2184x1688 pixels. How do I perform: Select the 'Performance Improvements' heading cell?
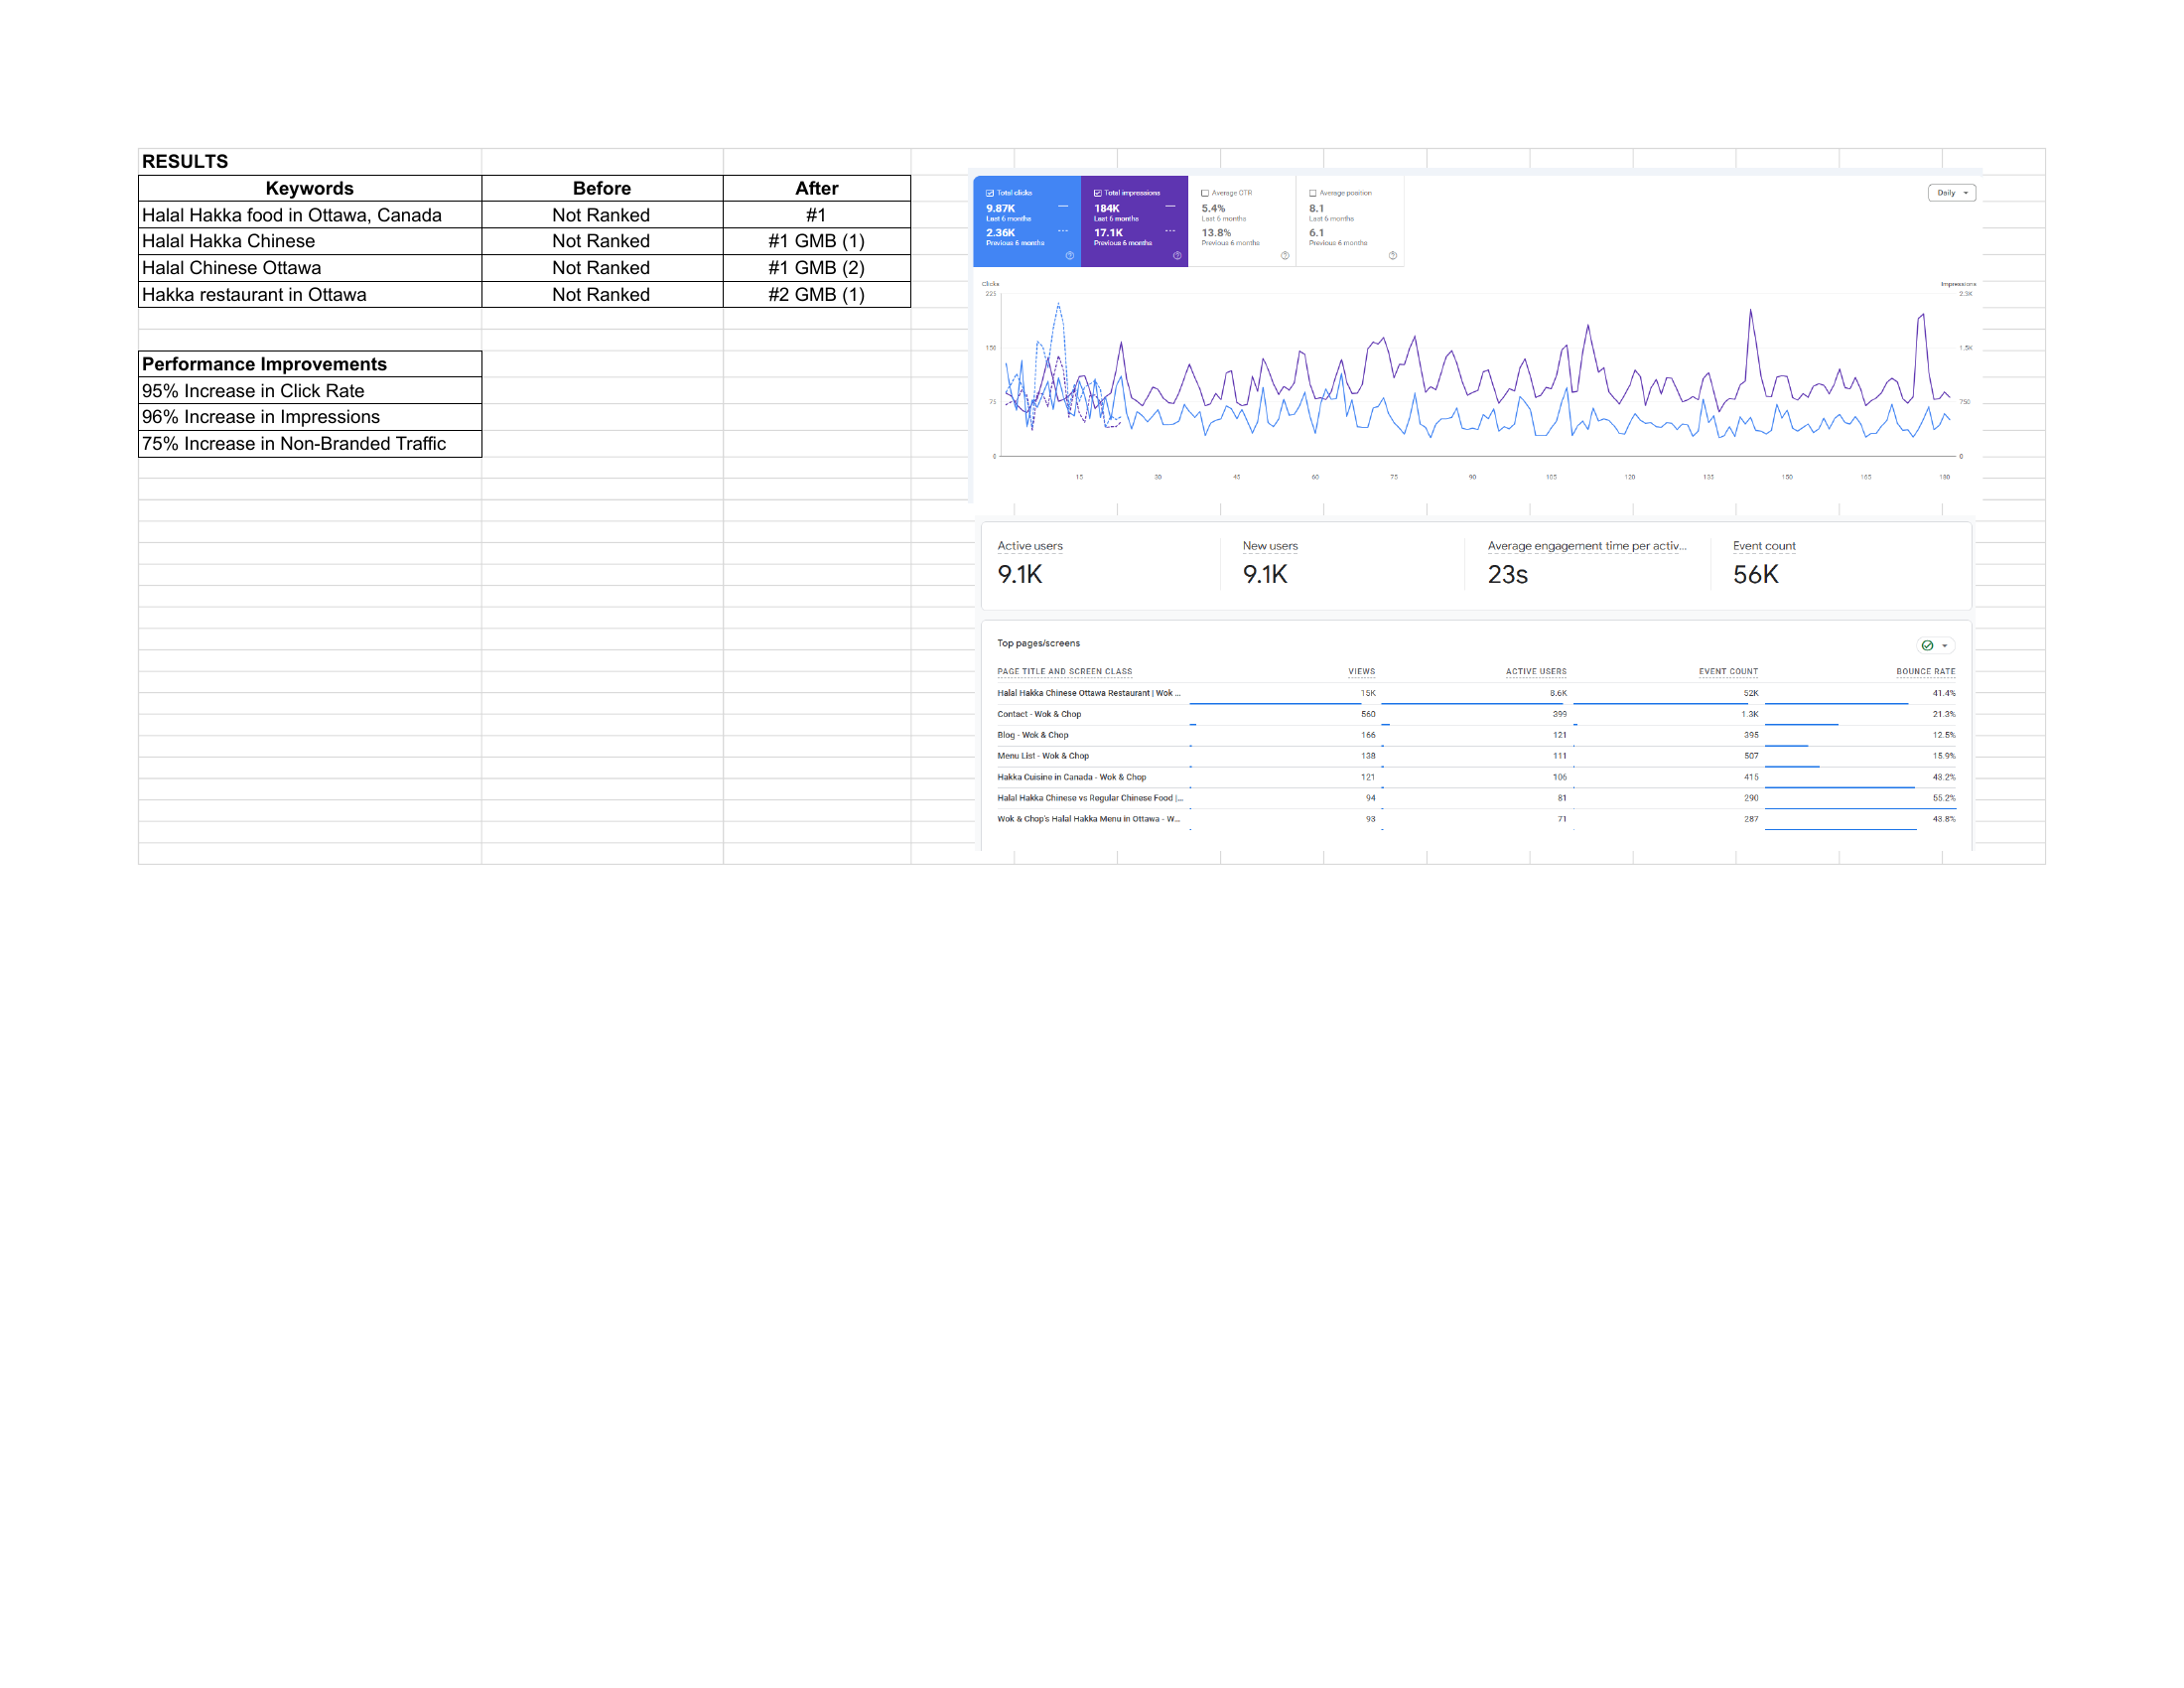coord(310,364)
